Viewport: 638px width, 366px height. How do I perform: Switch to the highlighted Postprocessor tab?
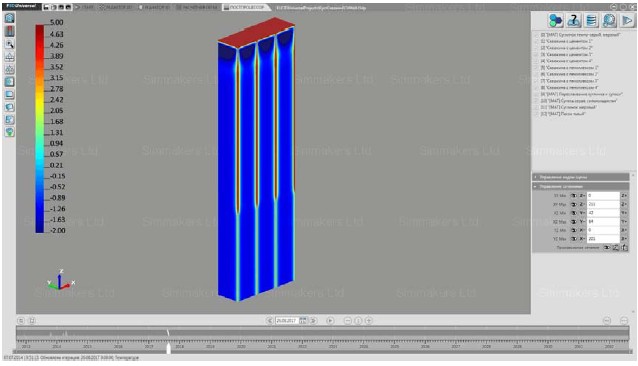(244, 7)
